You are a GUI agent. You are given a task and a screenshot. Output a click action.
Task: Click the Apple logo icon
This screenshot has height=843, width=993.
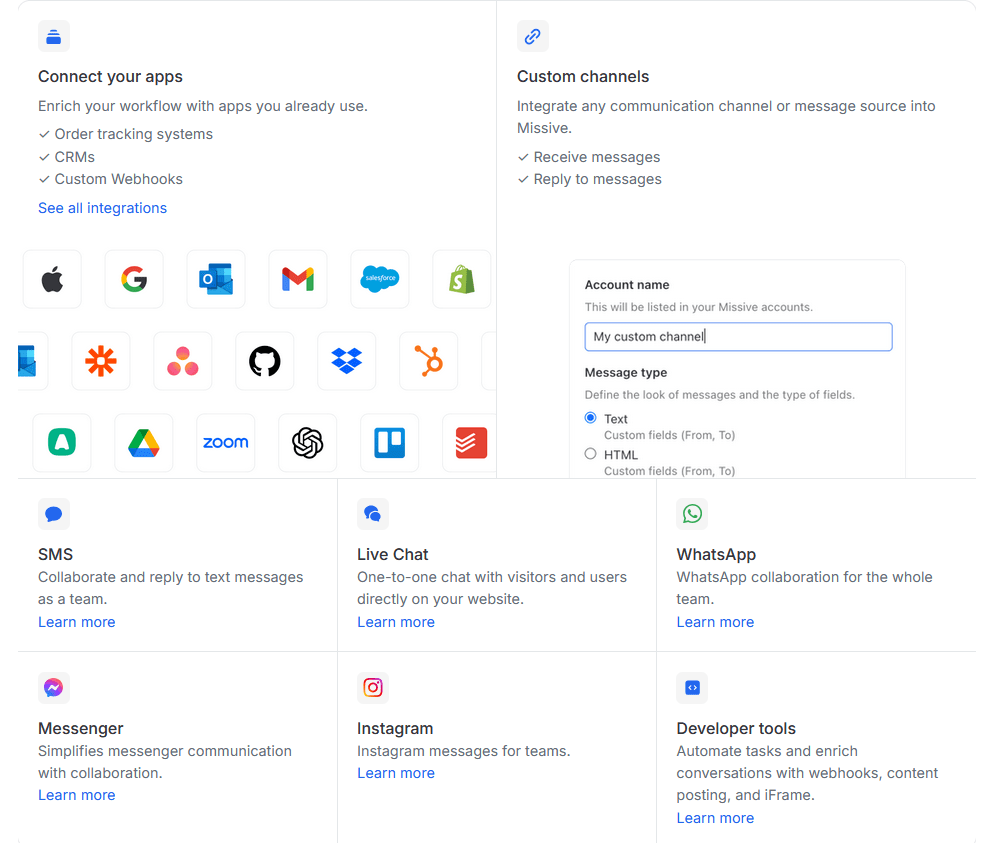53,279
